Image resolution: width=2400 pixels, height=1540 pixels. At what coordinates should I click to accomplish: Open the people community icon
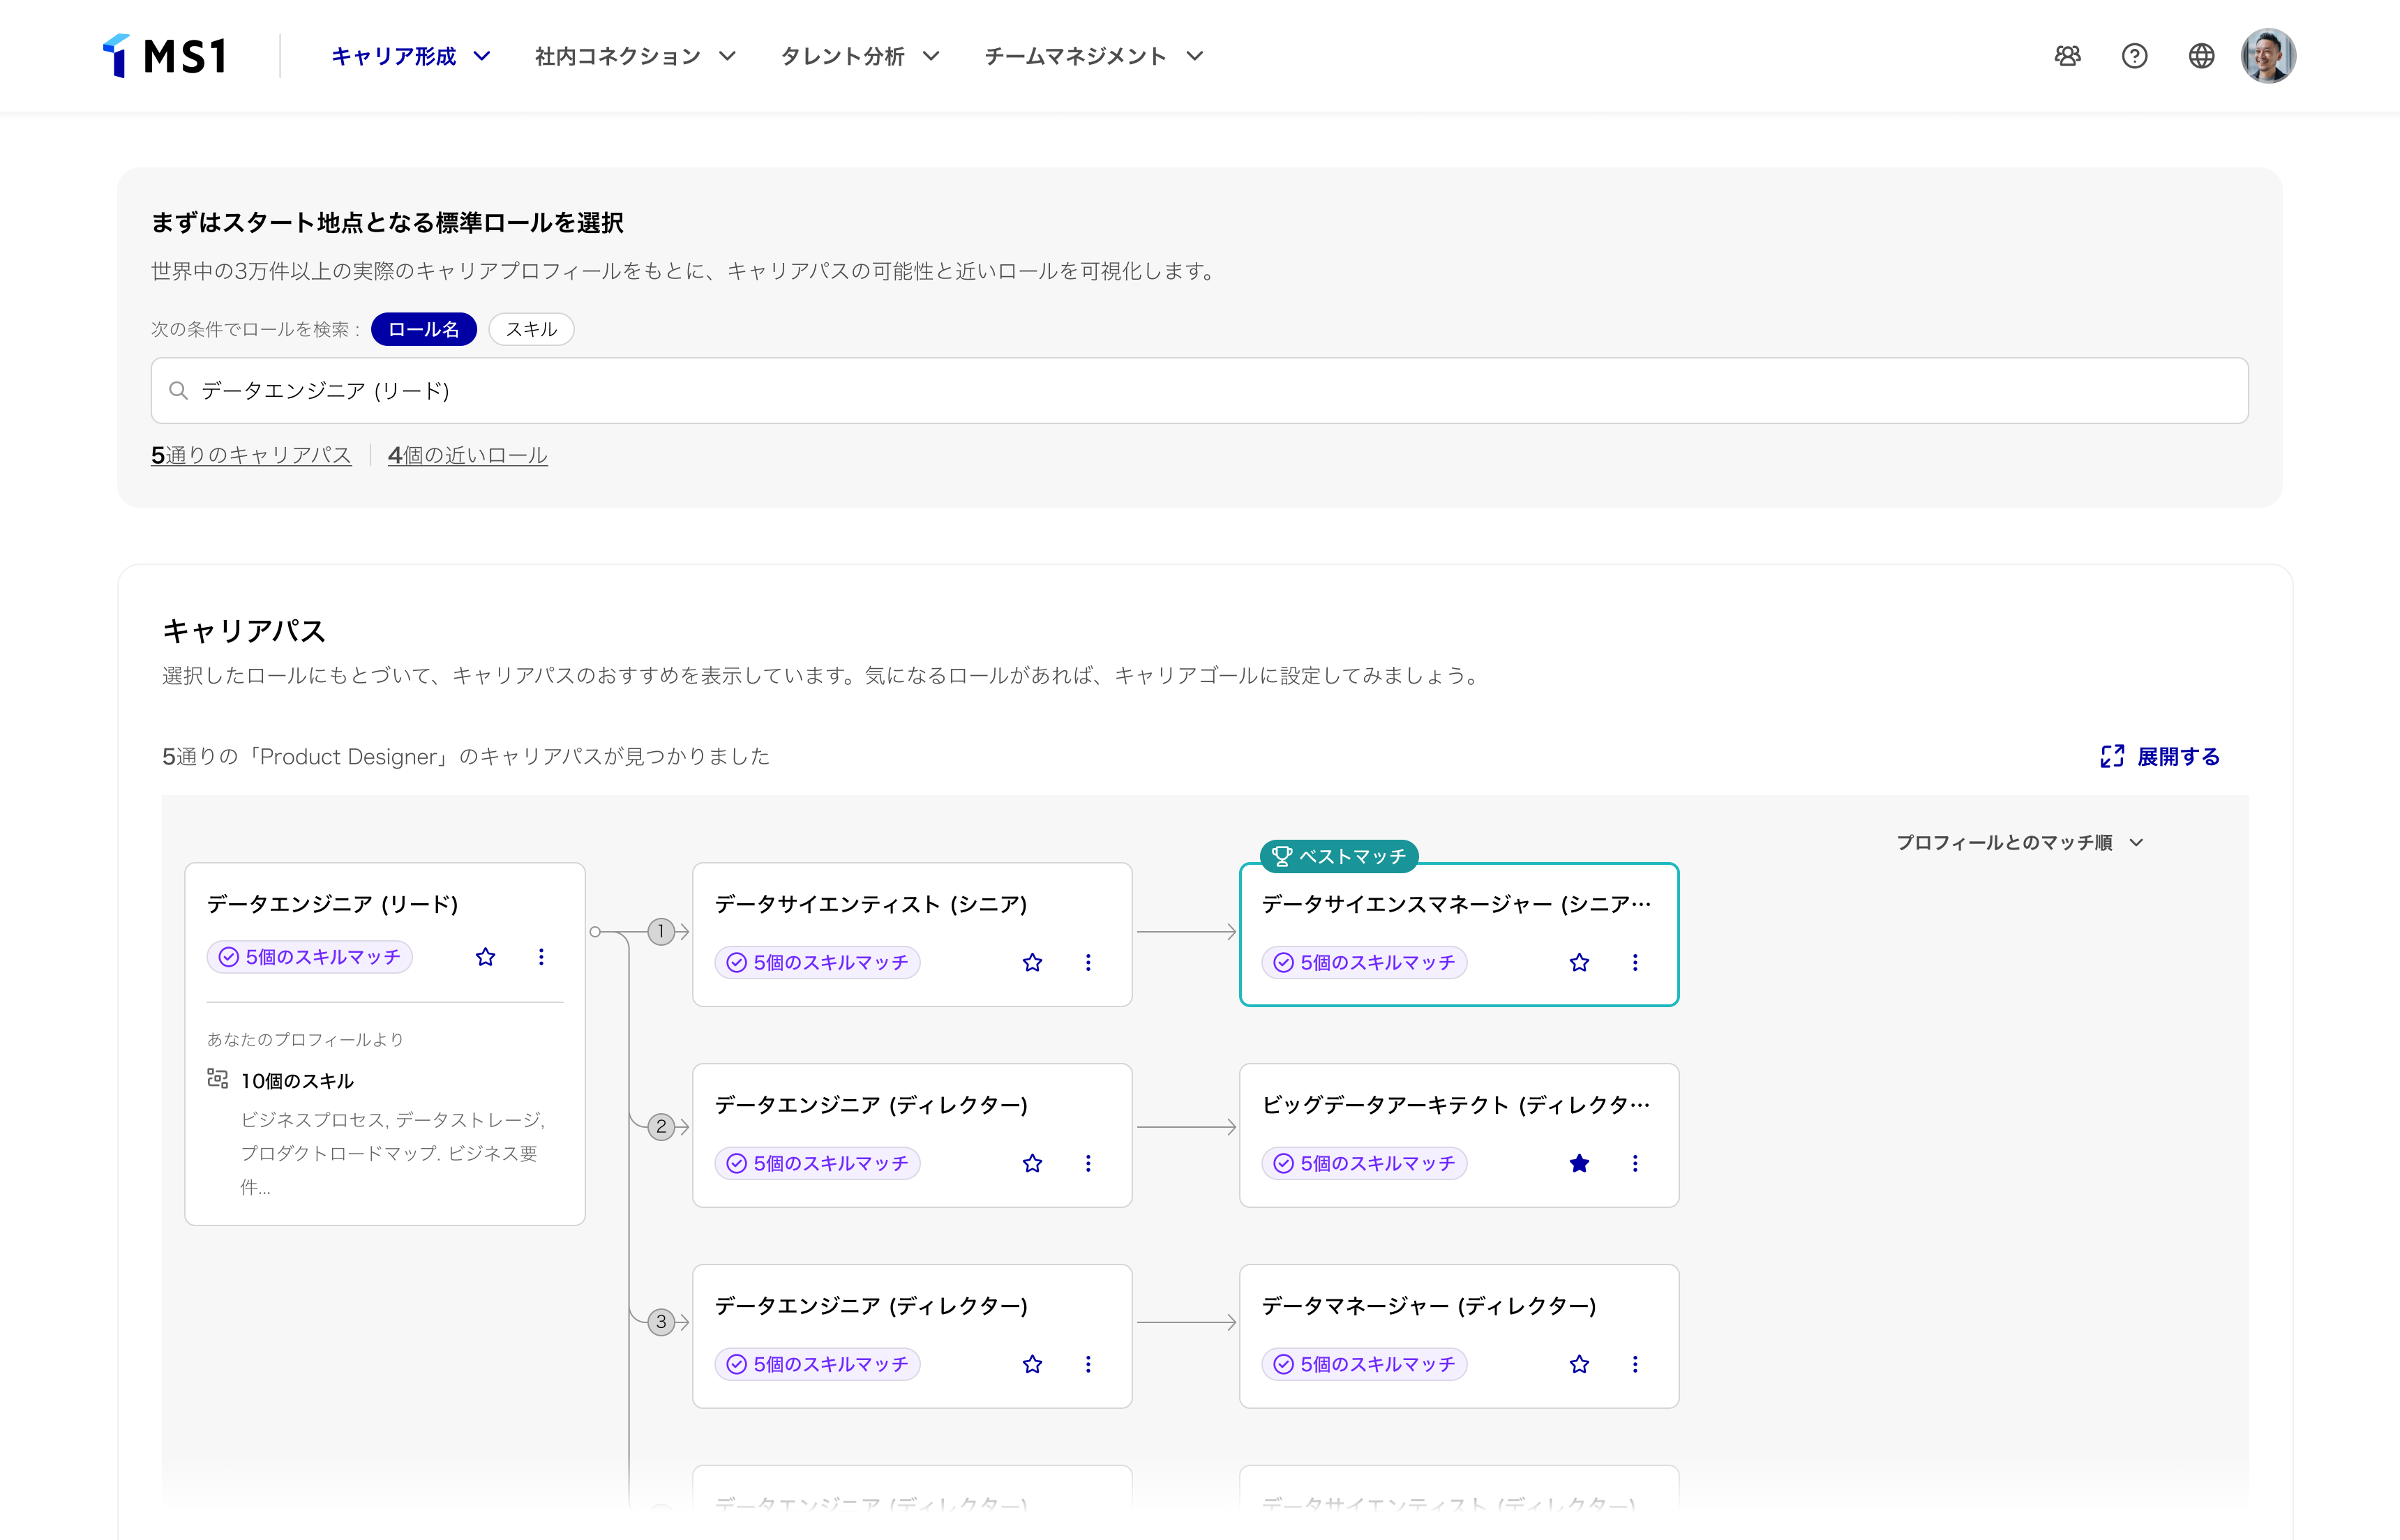(2068, 56)
